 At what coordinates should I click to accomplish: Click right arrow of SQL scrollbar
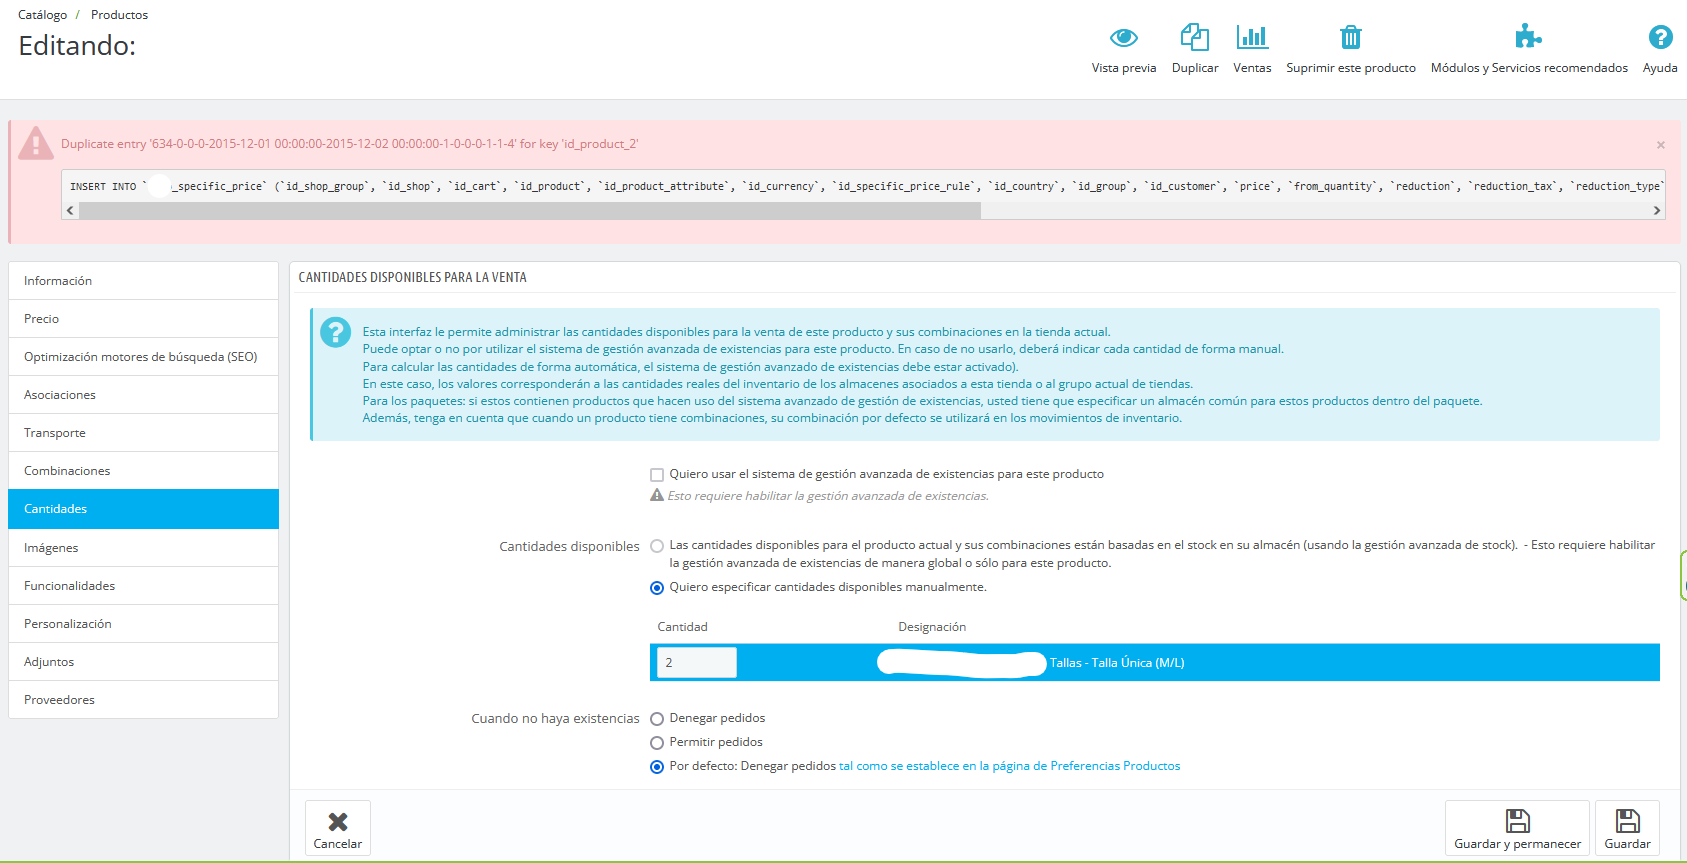1657,210
